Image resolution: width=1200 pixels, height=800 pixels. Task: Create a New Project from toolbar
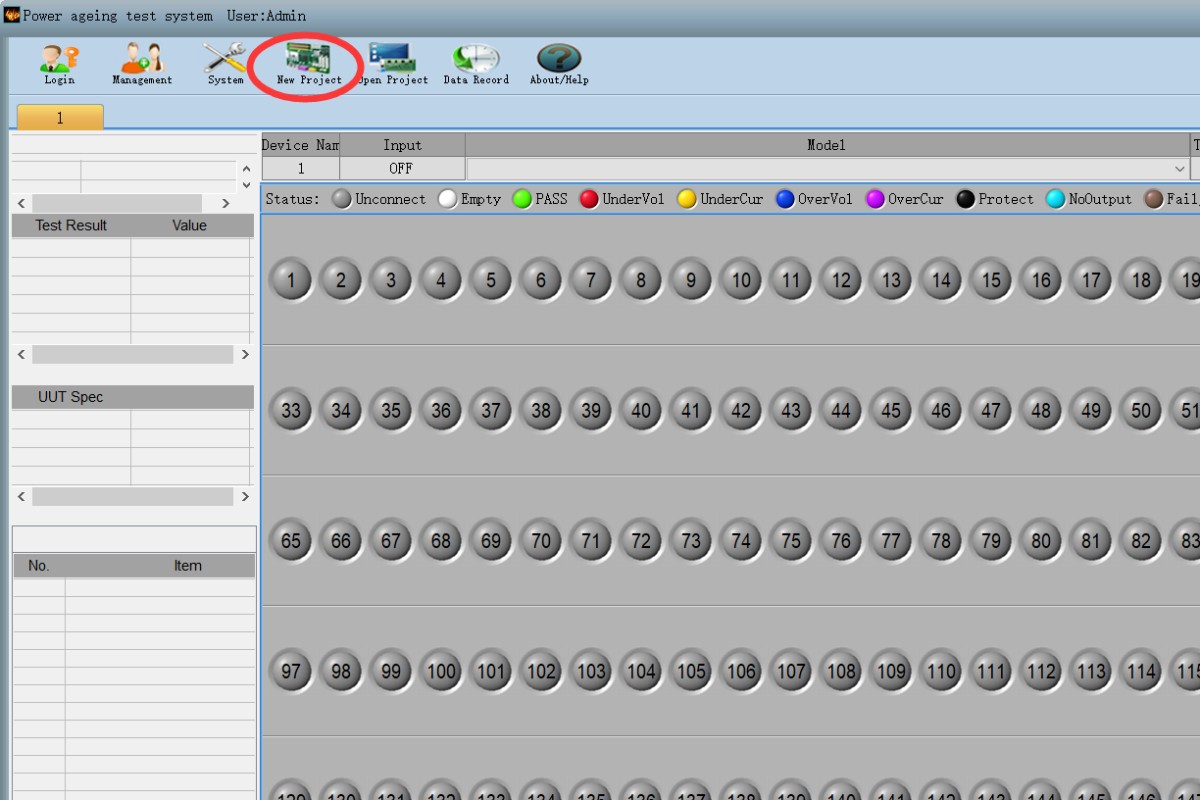(308, 63)
